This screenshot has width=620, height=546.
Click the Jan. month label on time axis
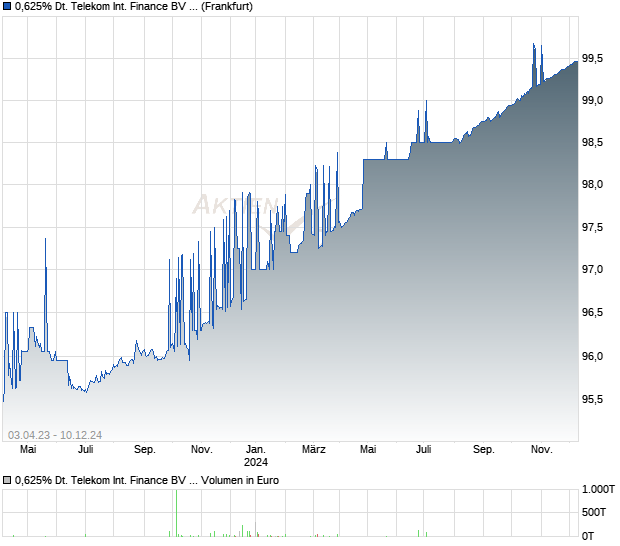click(x=257, y=450)
